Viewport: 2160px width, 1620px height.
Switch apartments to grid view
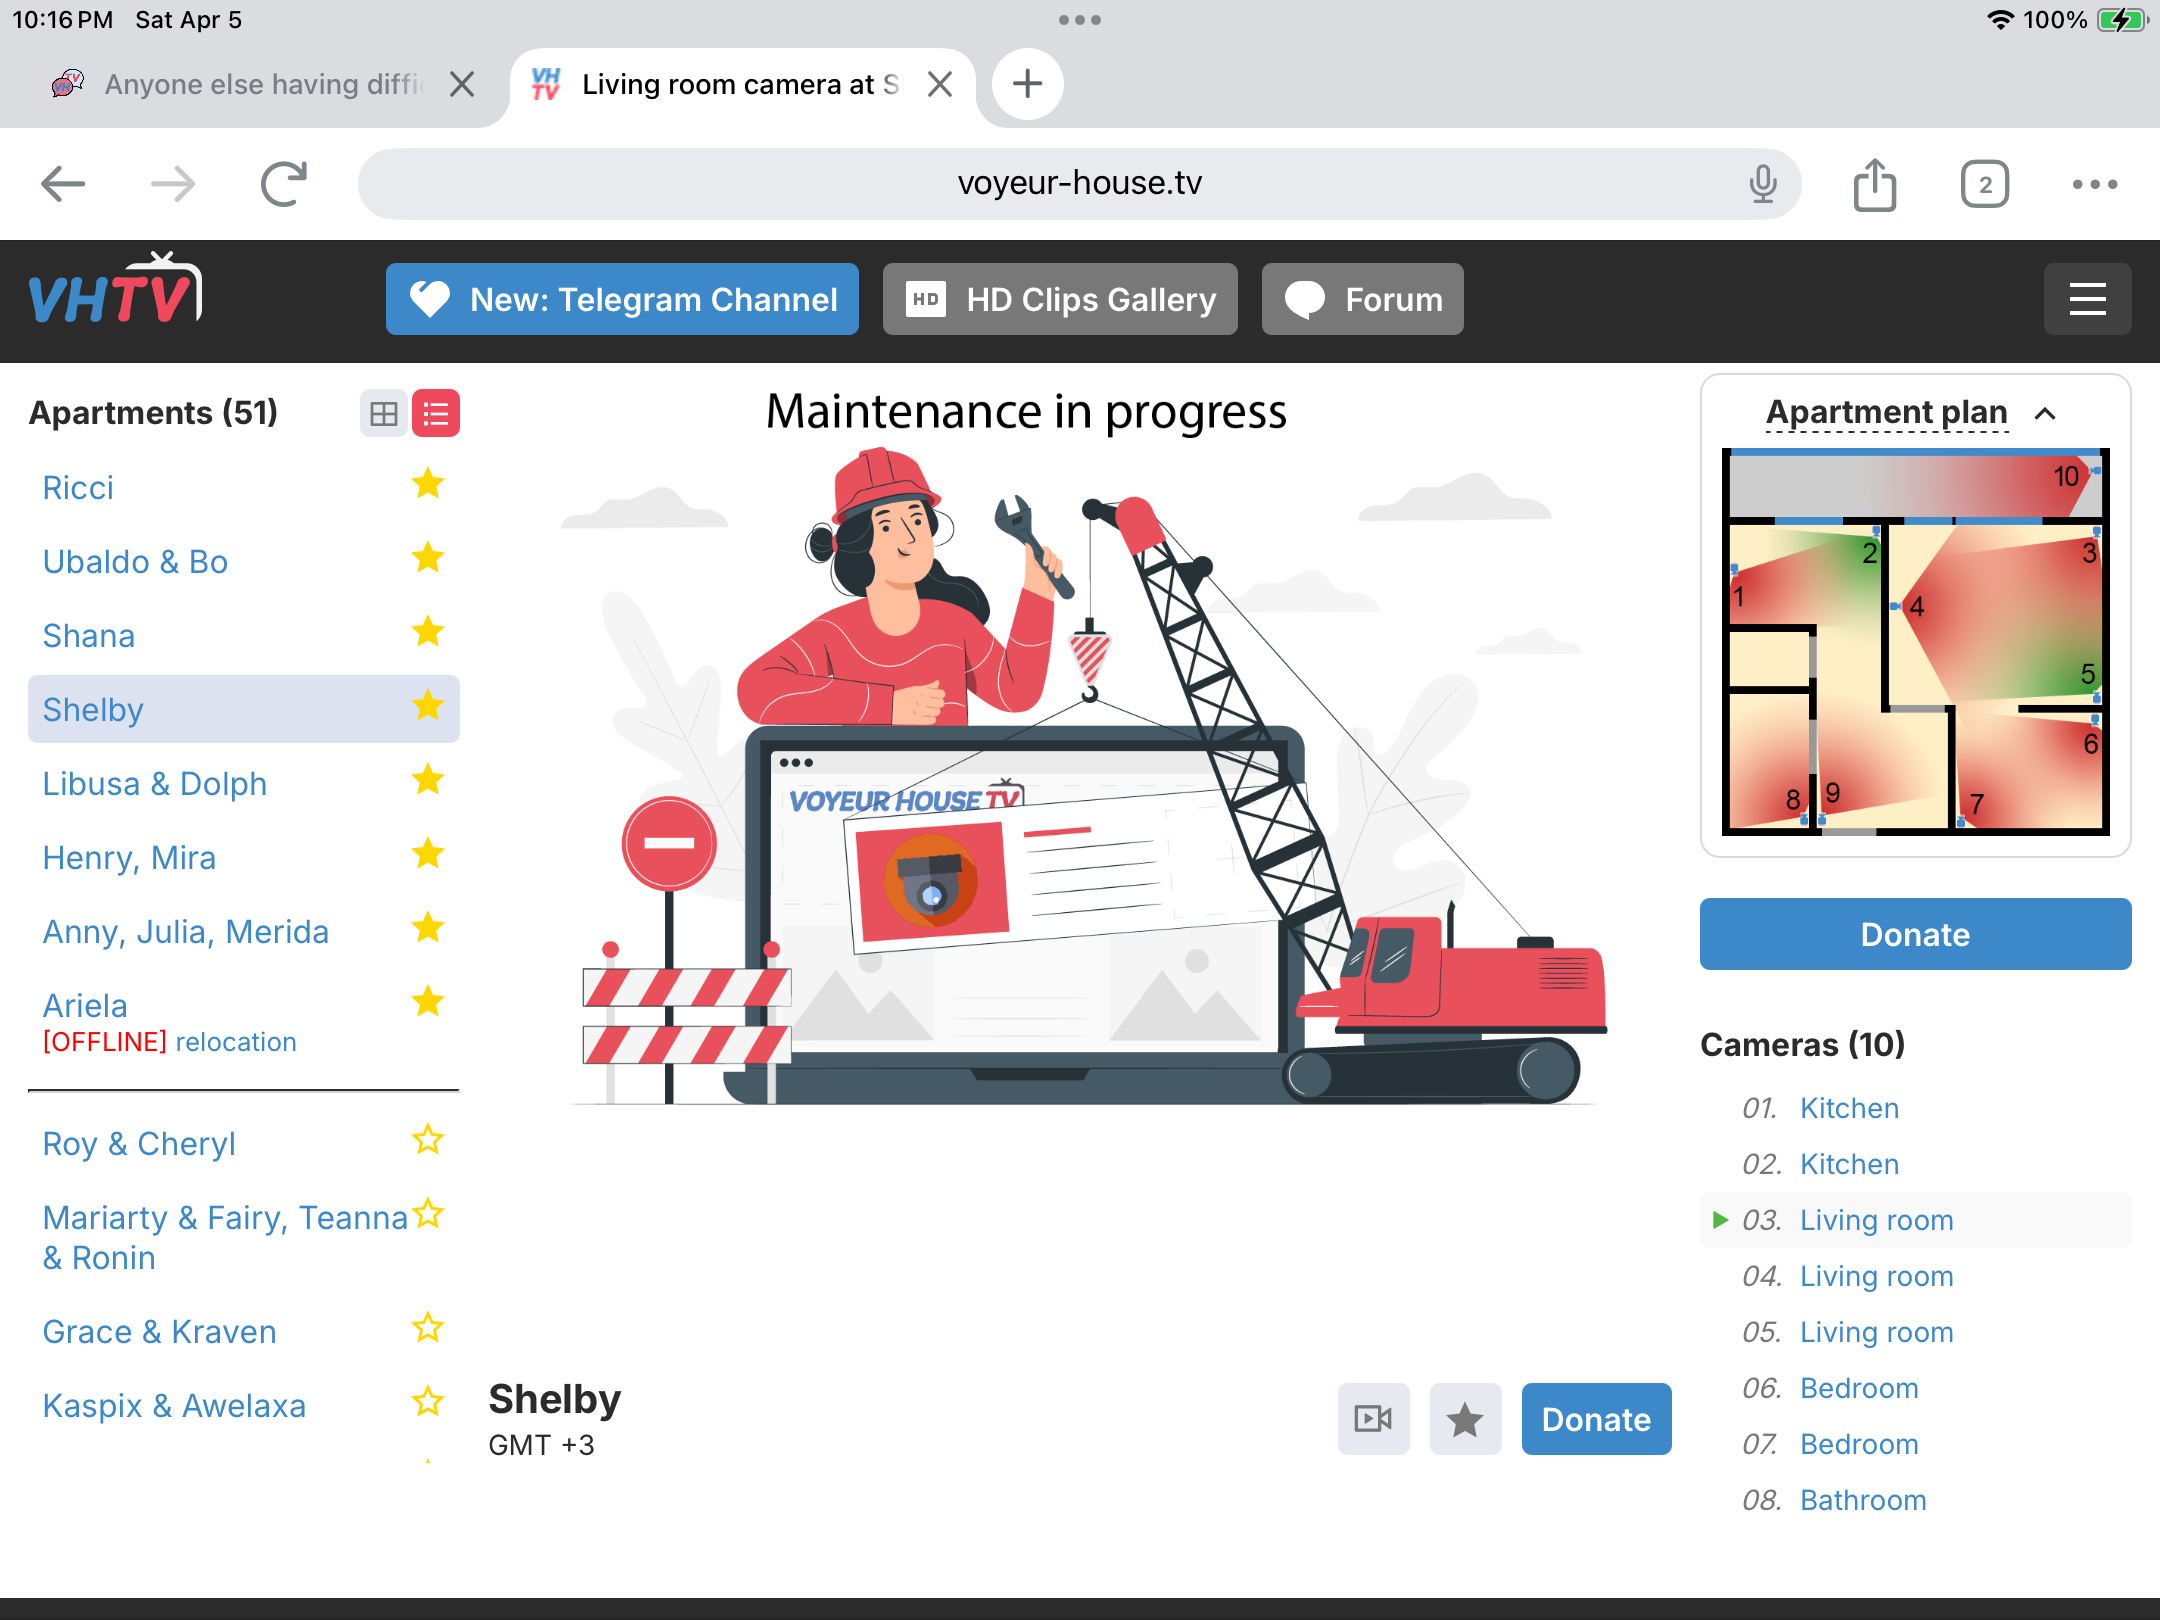[x=384, y=413]
